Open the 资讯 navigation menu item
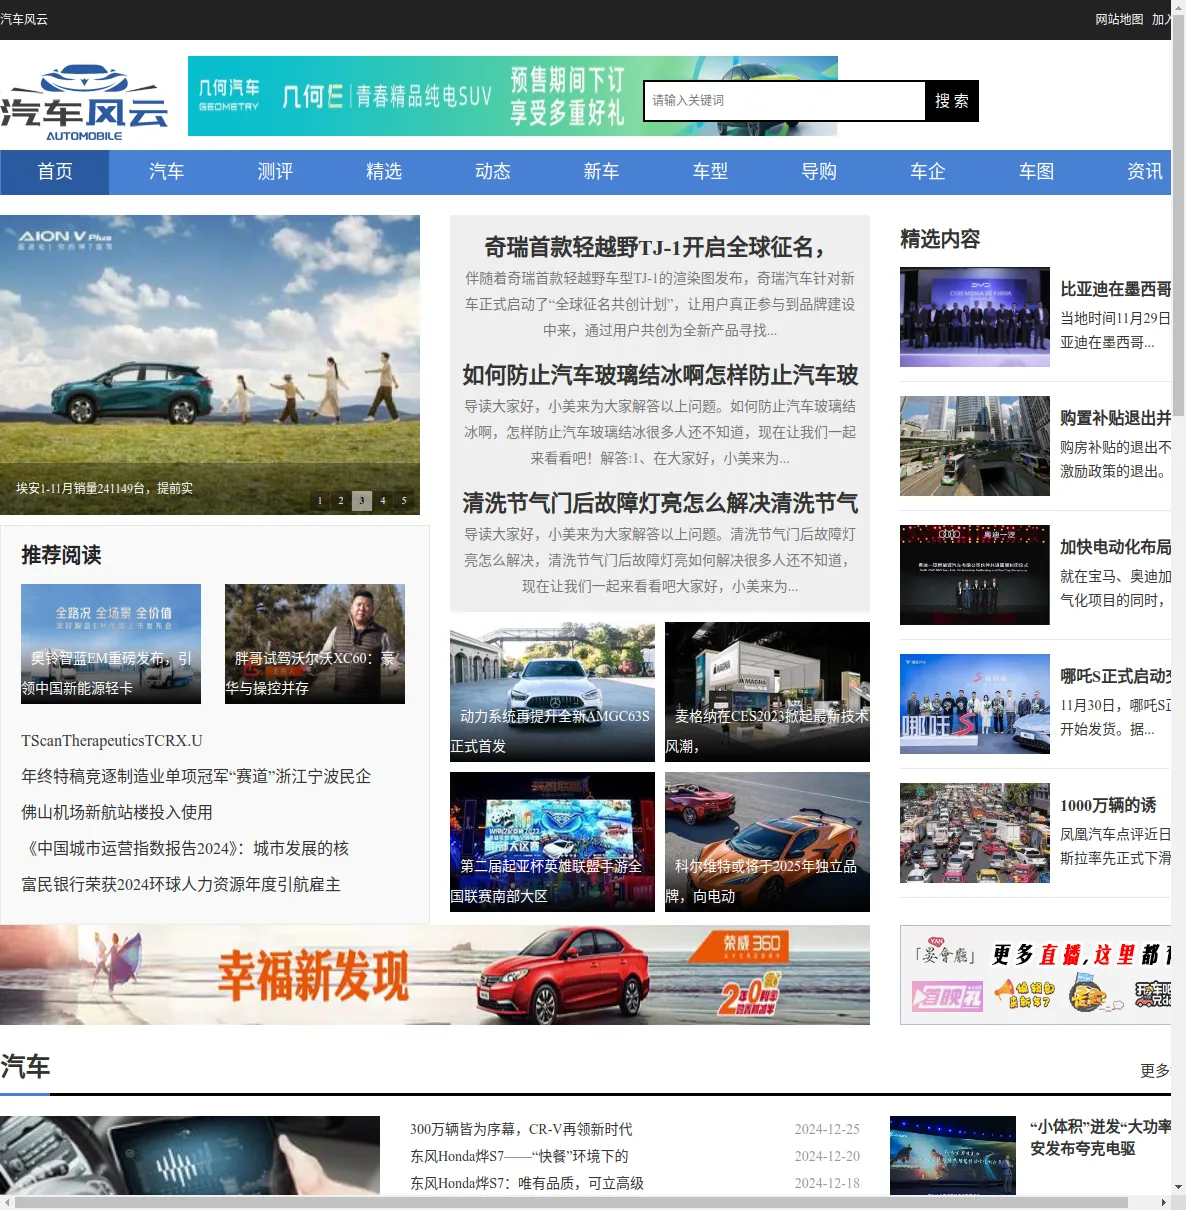Image resolution: width=1186 pixels, height=1210 pixels. pyautogui.click(x=1145, y=172)
